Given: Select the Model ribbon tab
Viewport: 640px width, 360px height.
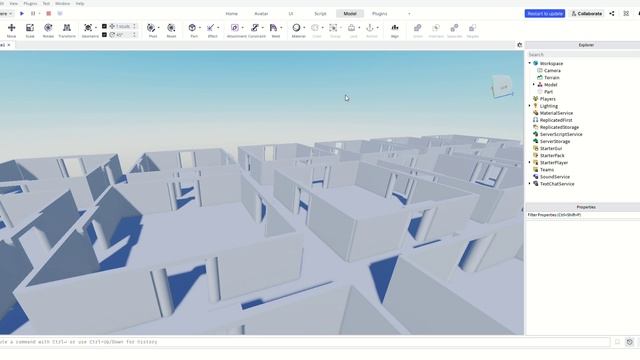Looking at the screenshot, I should (350, 13).
